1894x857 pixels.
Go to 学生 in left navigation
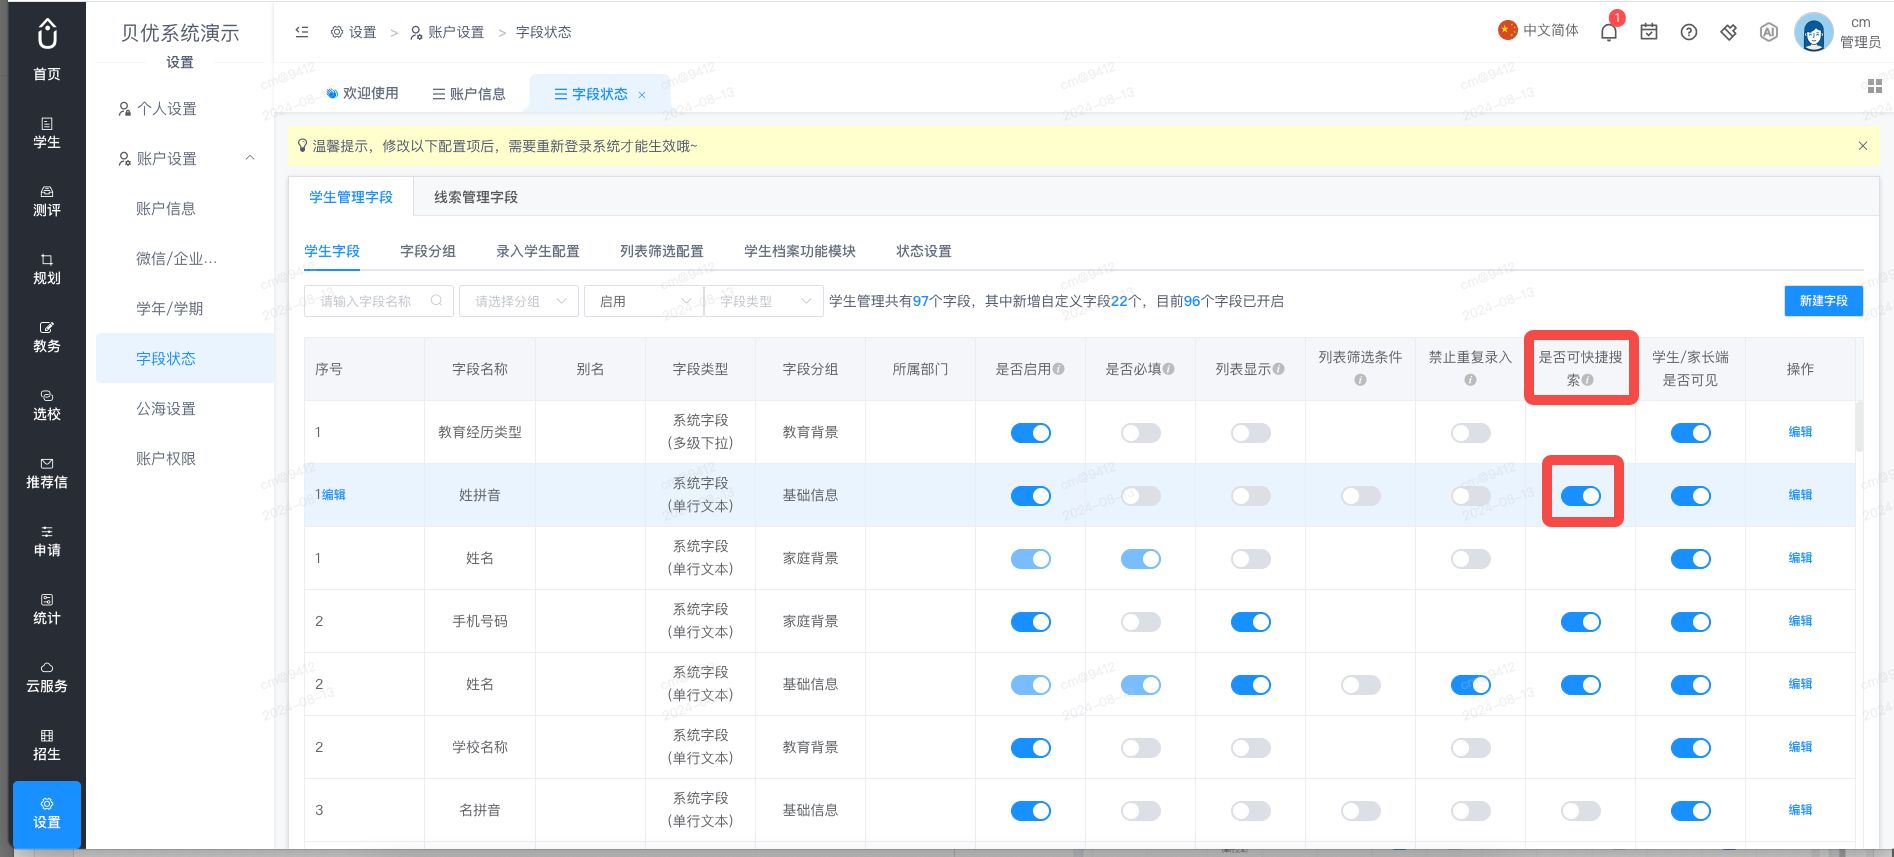coord(46,133)
